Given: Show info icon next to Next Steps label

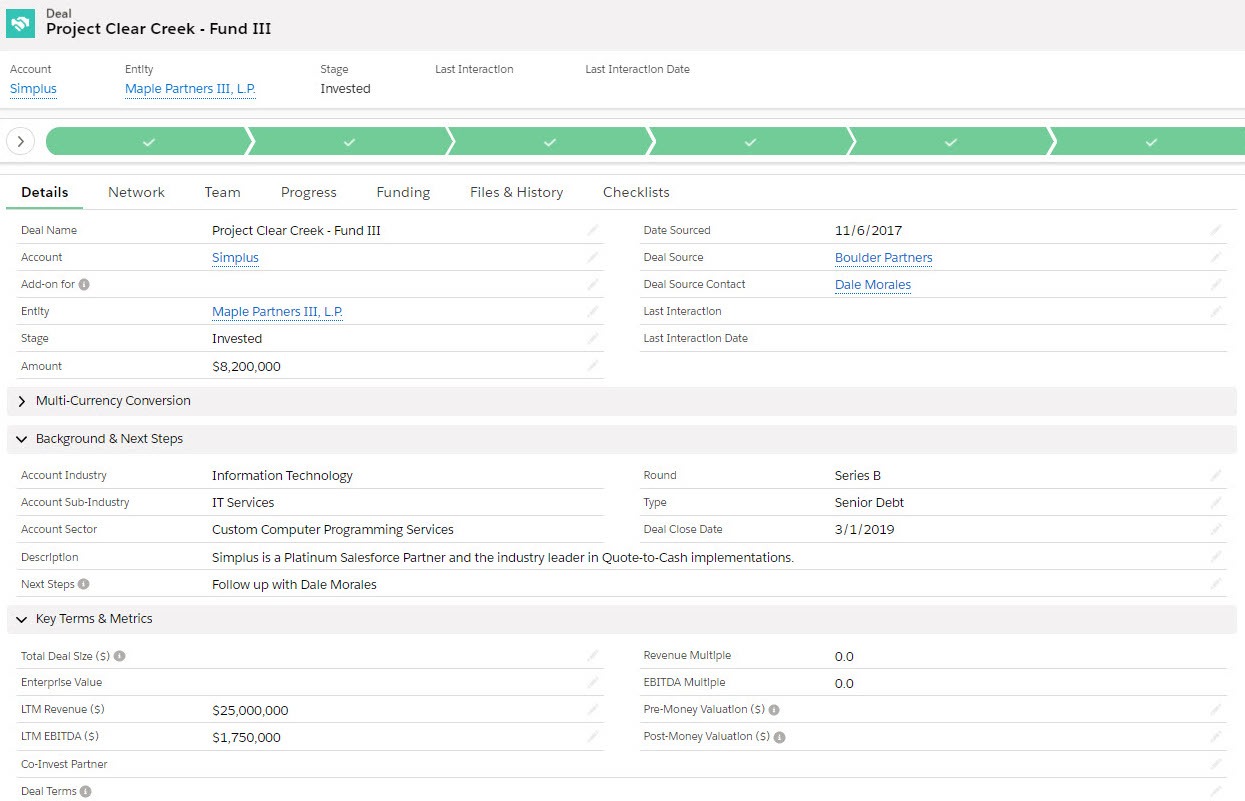Looking at the screenshot, I should click(83, 584).
